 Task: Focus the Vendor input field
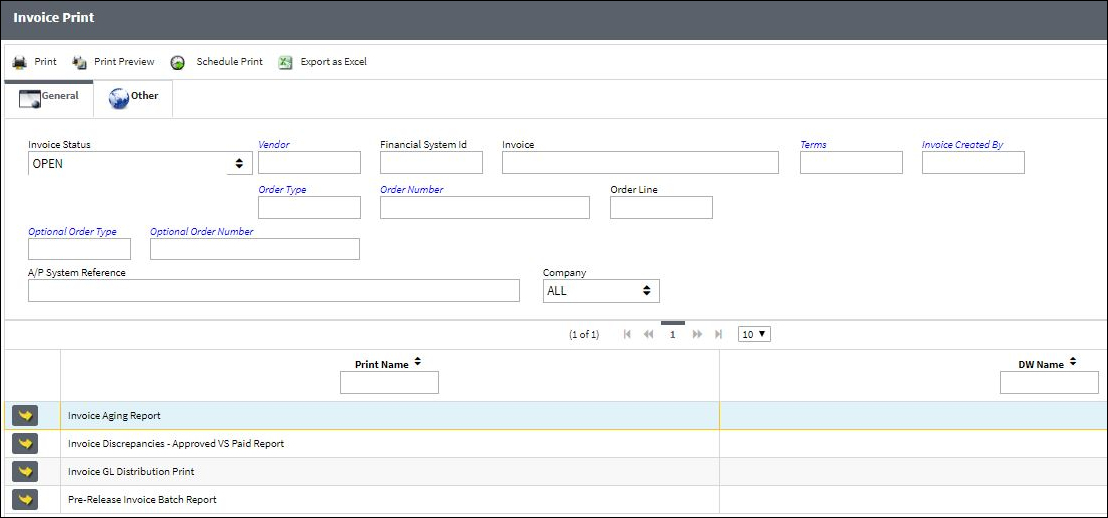(x=310, y=163)
